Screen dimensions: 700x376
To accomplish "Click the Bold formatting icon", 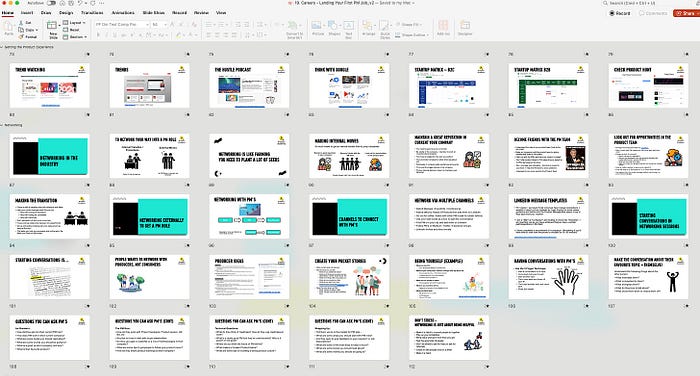I will pos(98,35).
